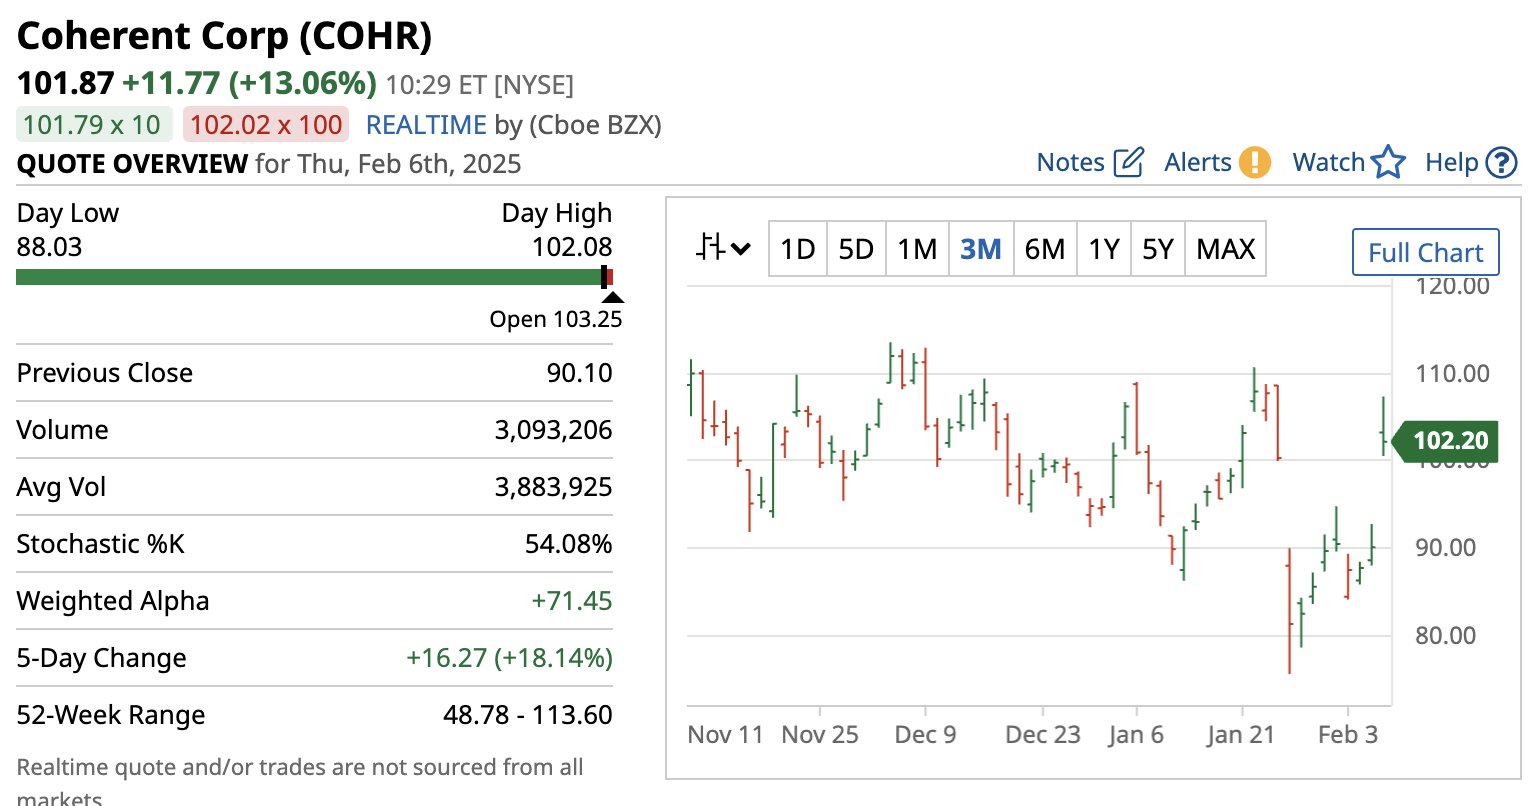This screenshot has width=1532, height=806.
Task: Select the 1D chart period tab
Action: (x=797, y=248)
